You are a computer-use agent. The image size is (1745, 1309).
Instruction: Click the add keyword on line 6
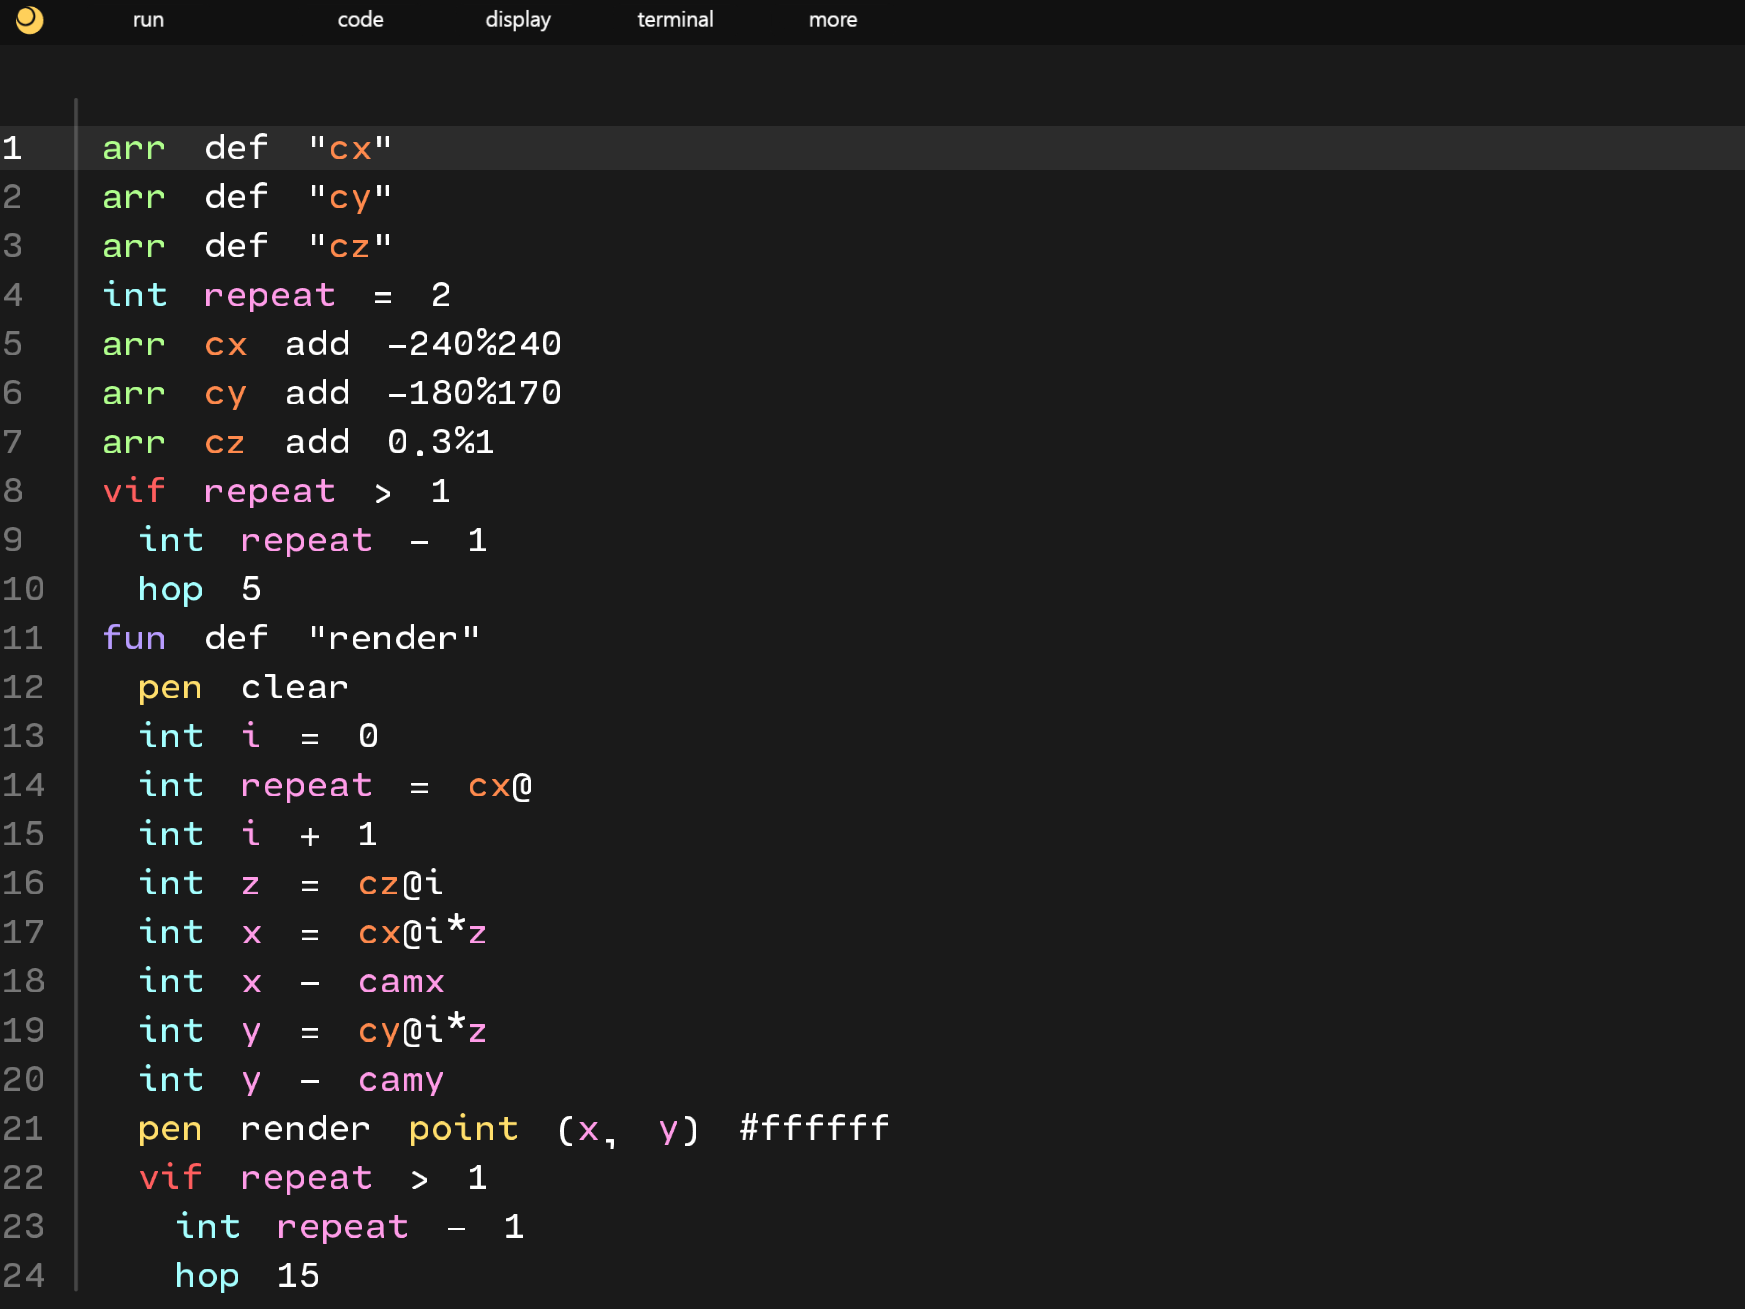tap(317, 393)
